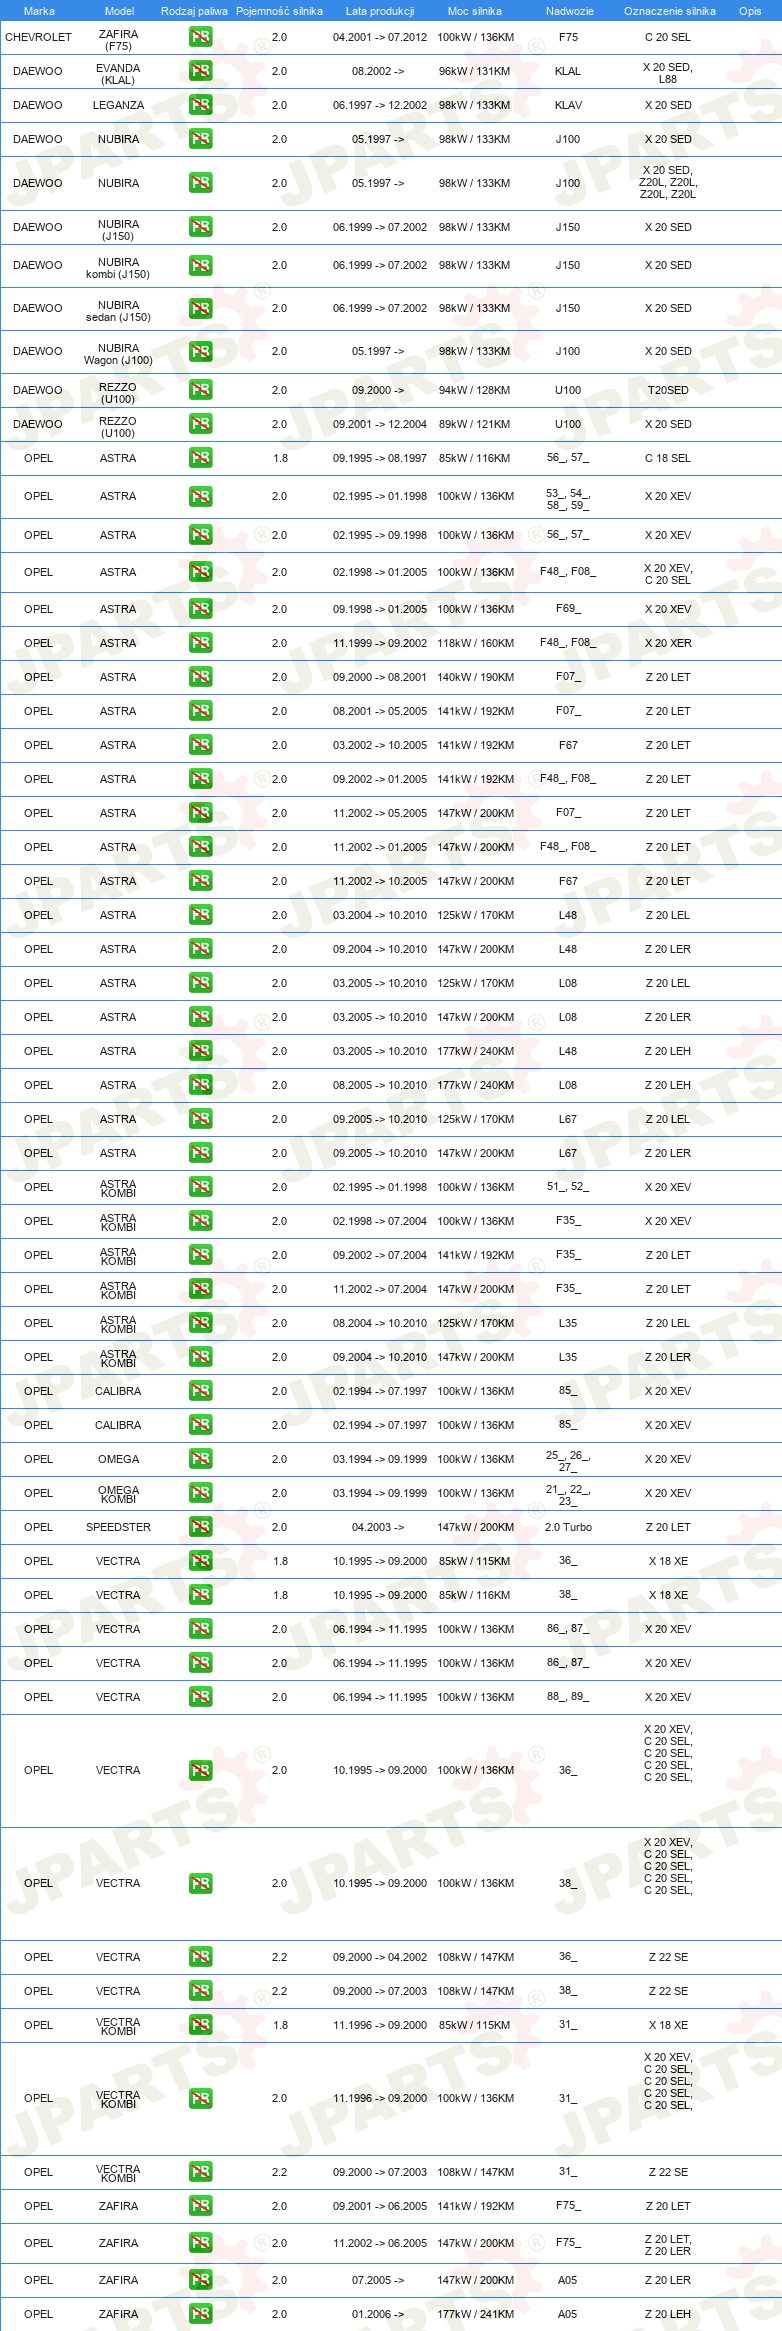Click the Lata produkcji column header

coord(380,11)
